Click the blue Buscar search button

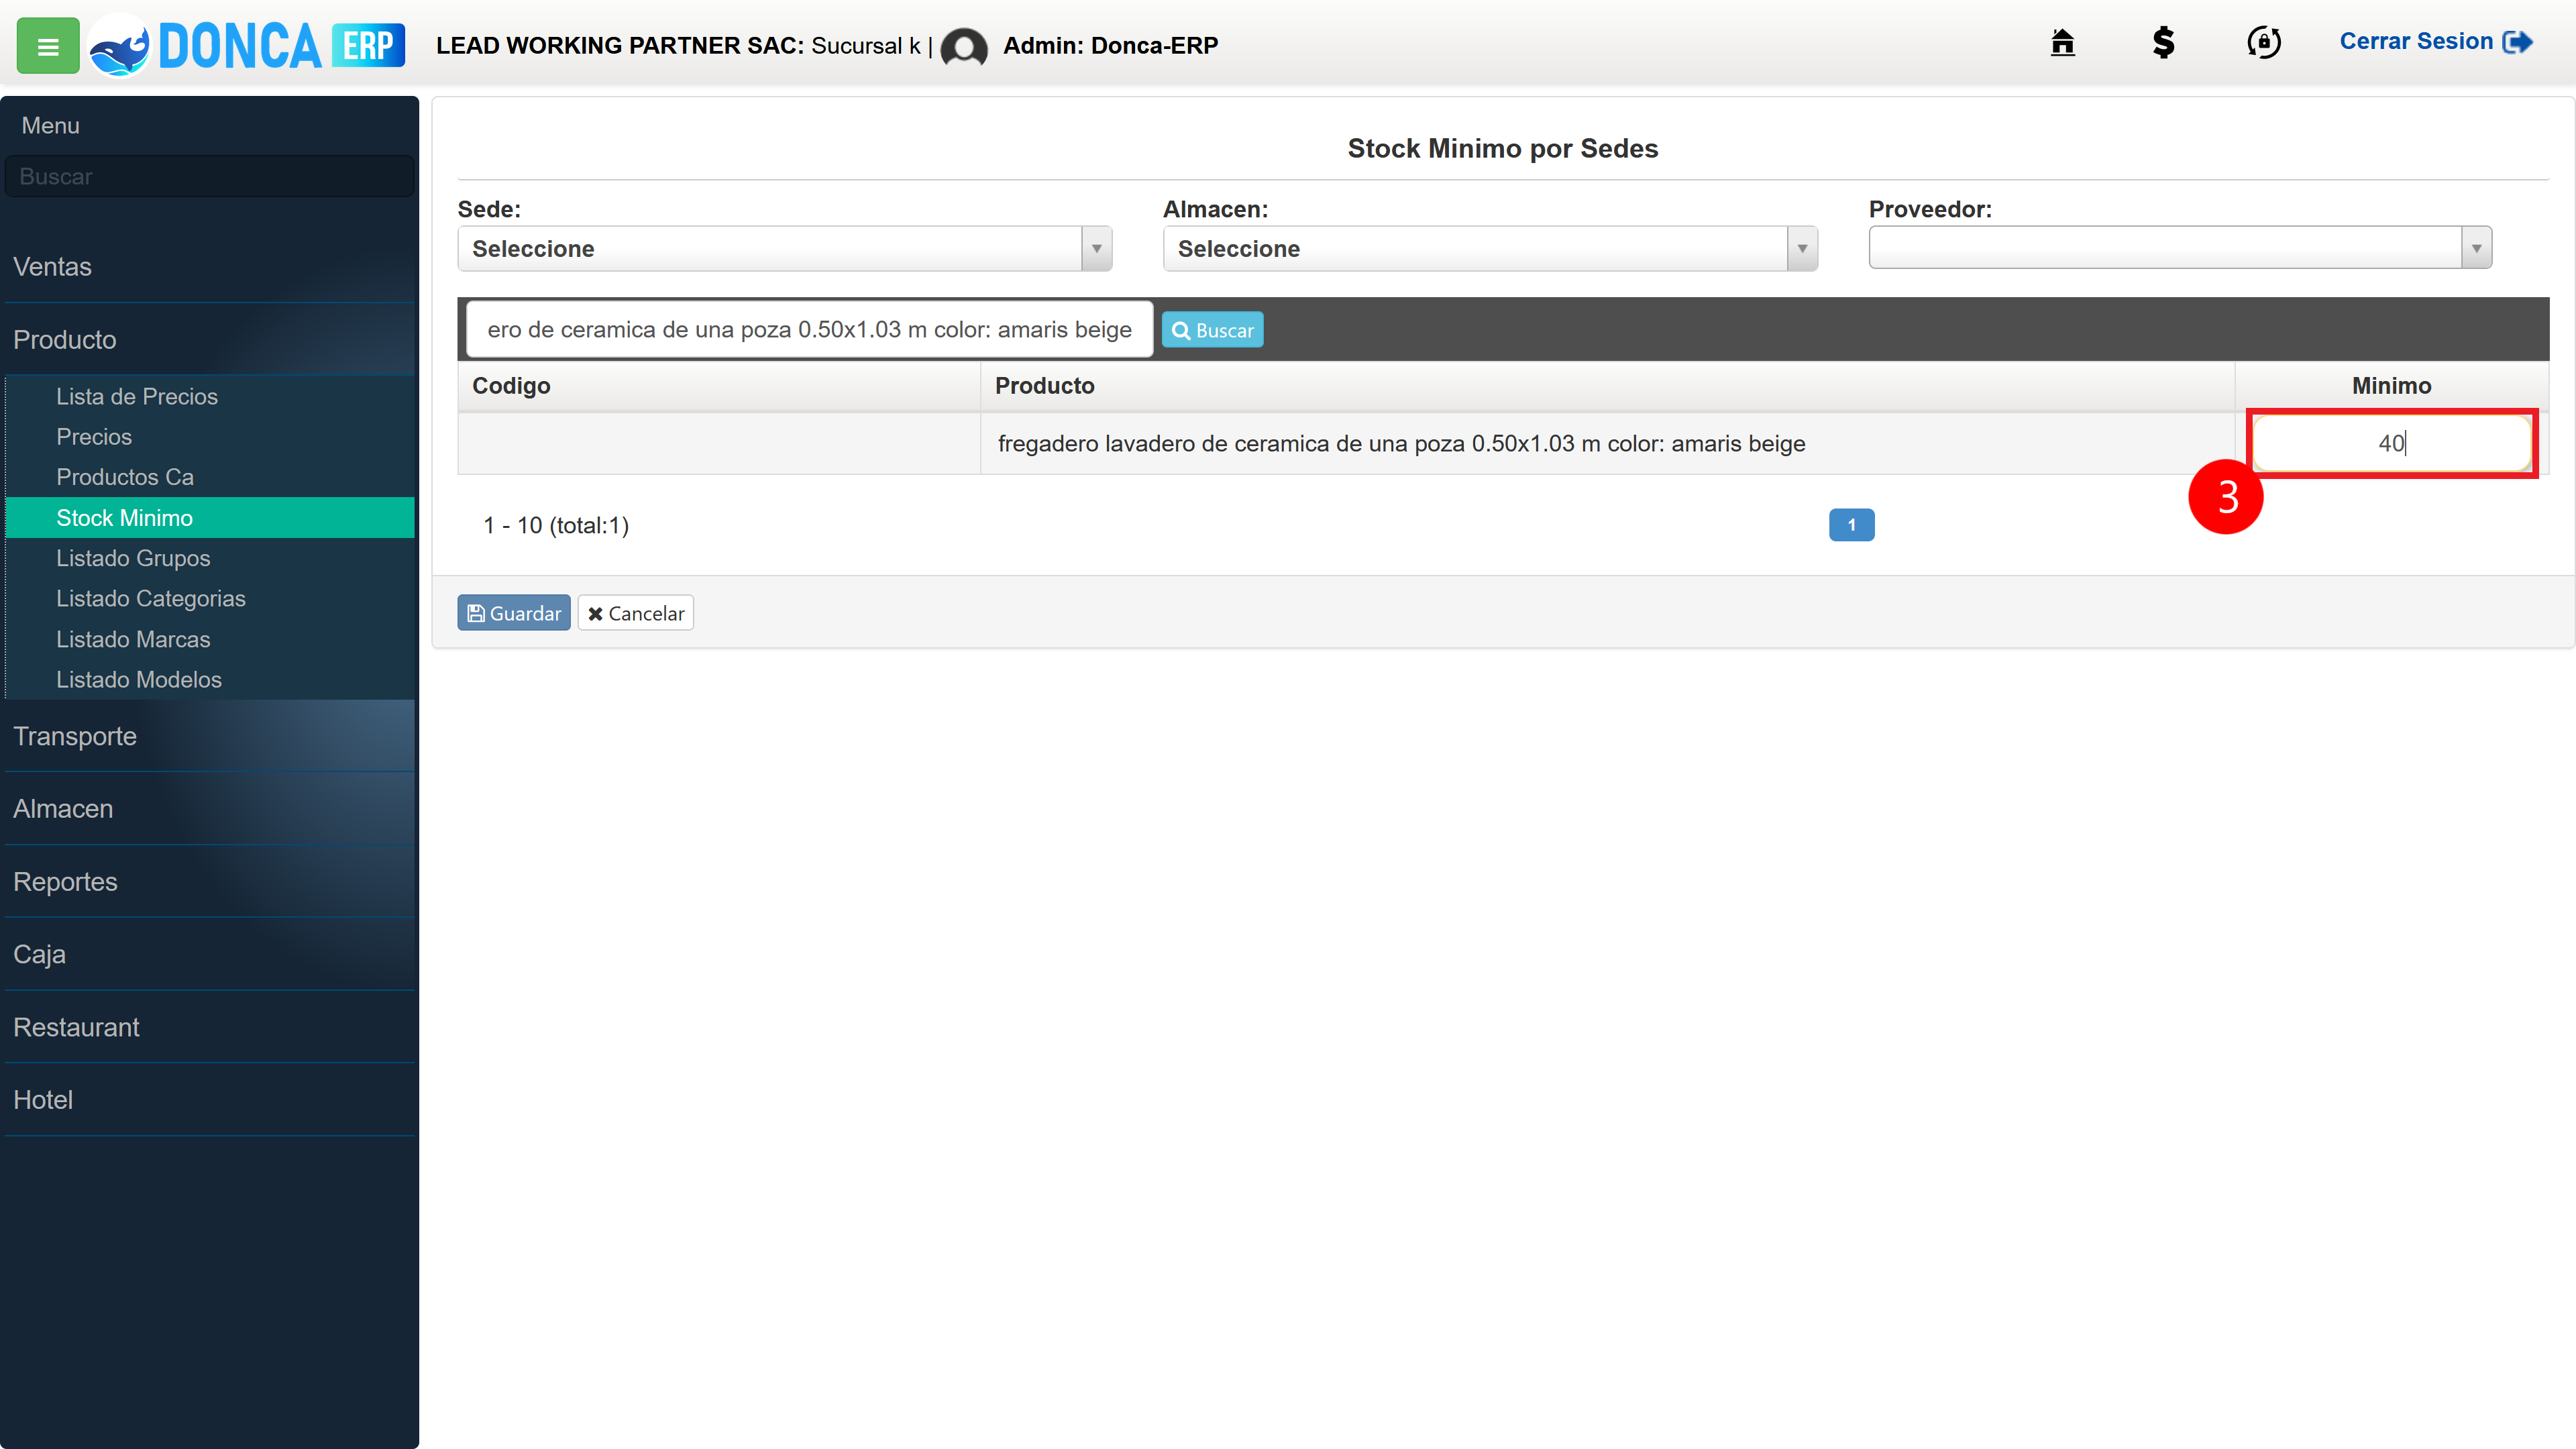coord(1212,330)
